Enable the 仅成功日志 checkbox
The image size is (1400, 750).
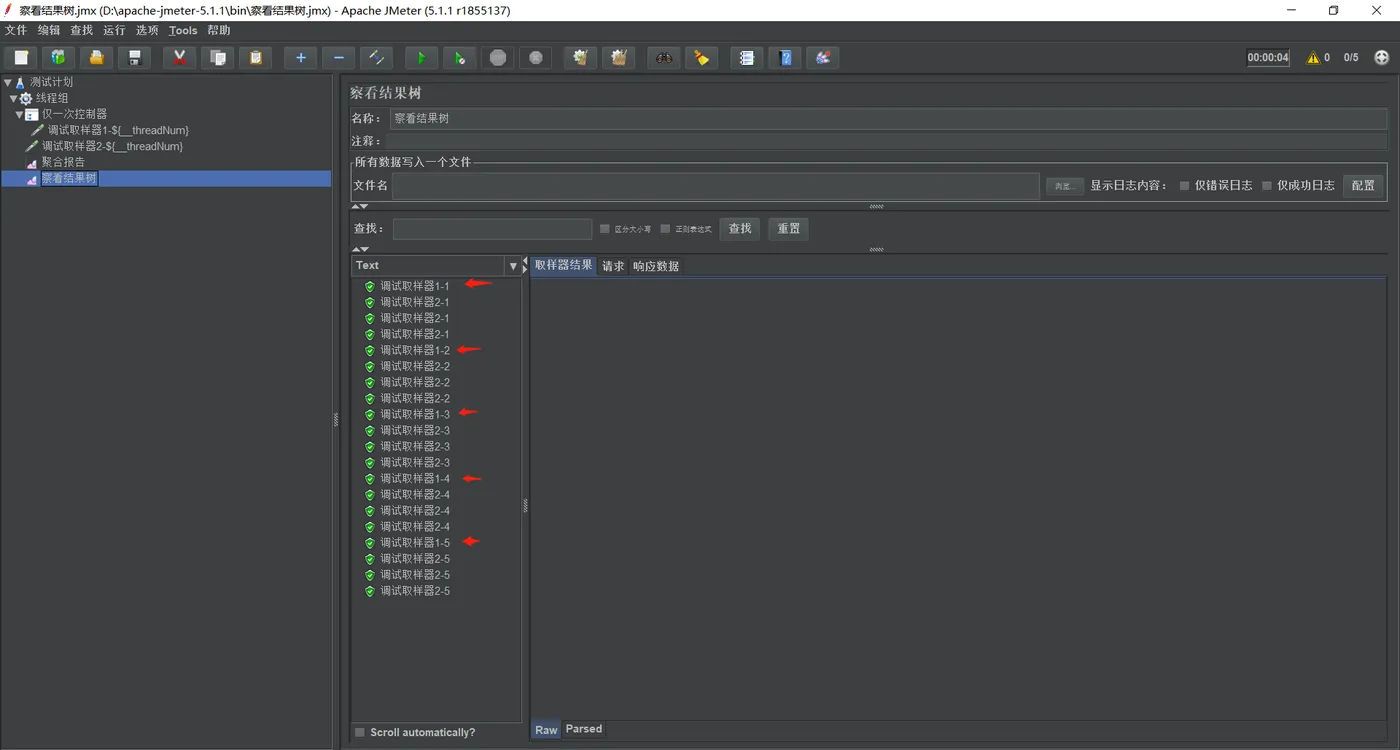click(1267, 186)
